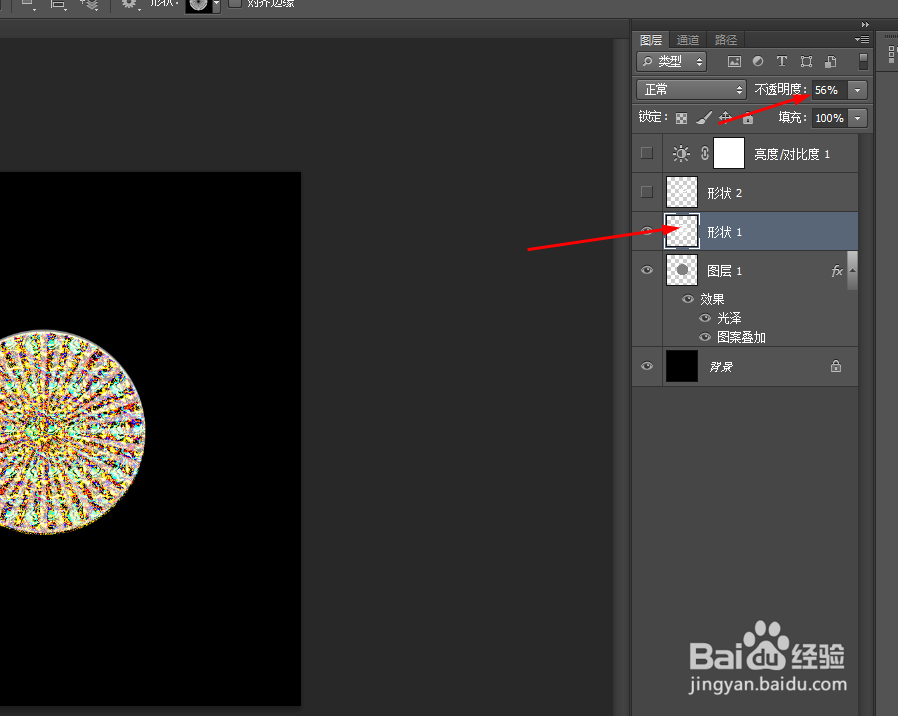Lock layer position with move icon
Screen dimensions: 898x716
click(725, 117)
